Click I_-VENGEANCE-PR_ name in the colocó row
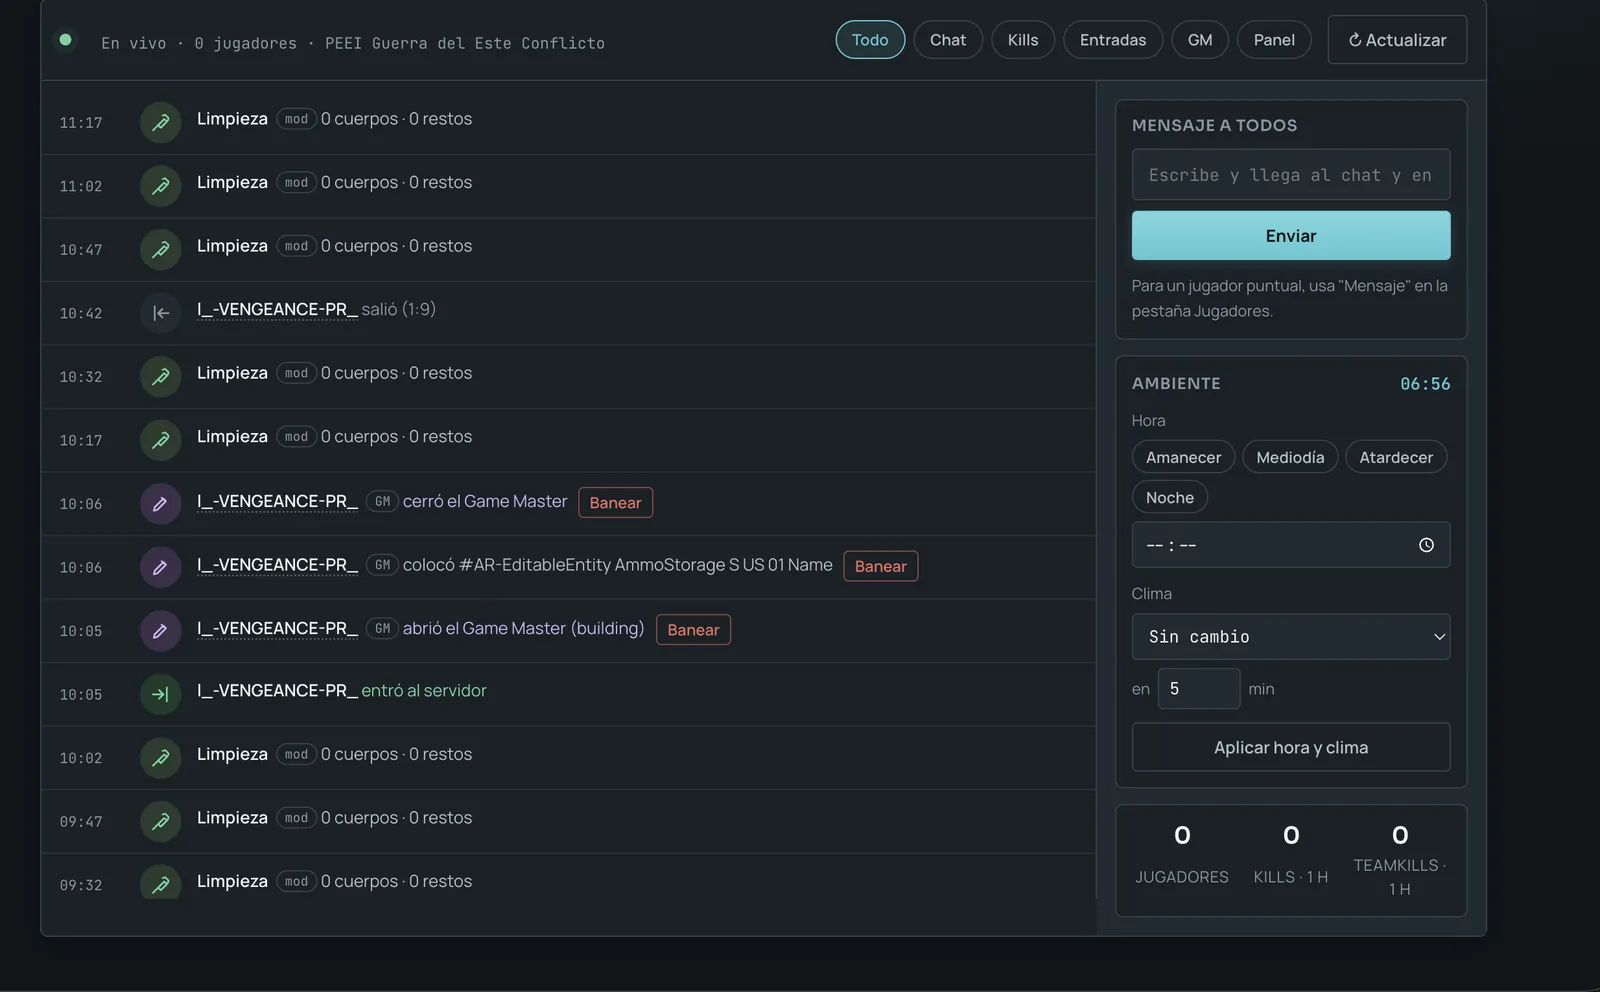This screenshot has height=992, width=1600. (277, 565)
